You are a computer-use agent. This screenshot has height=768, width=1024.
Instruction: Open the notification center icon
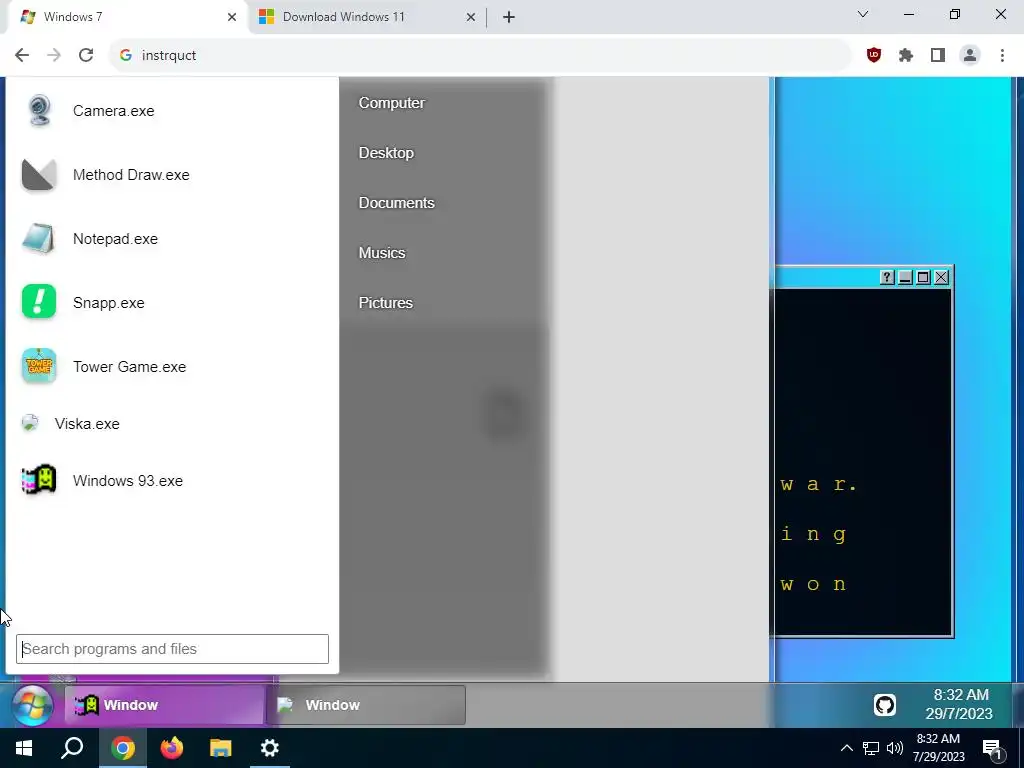point(992,748)
